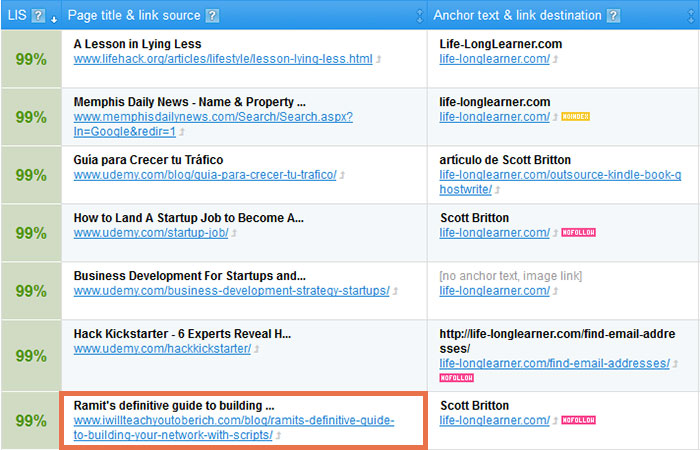Select title 'A Lesson in Lying Less'
Viewport: 700px width, 450px height.
pyautogui.click(x=138, y=44)
